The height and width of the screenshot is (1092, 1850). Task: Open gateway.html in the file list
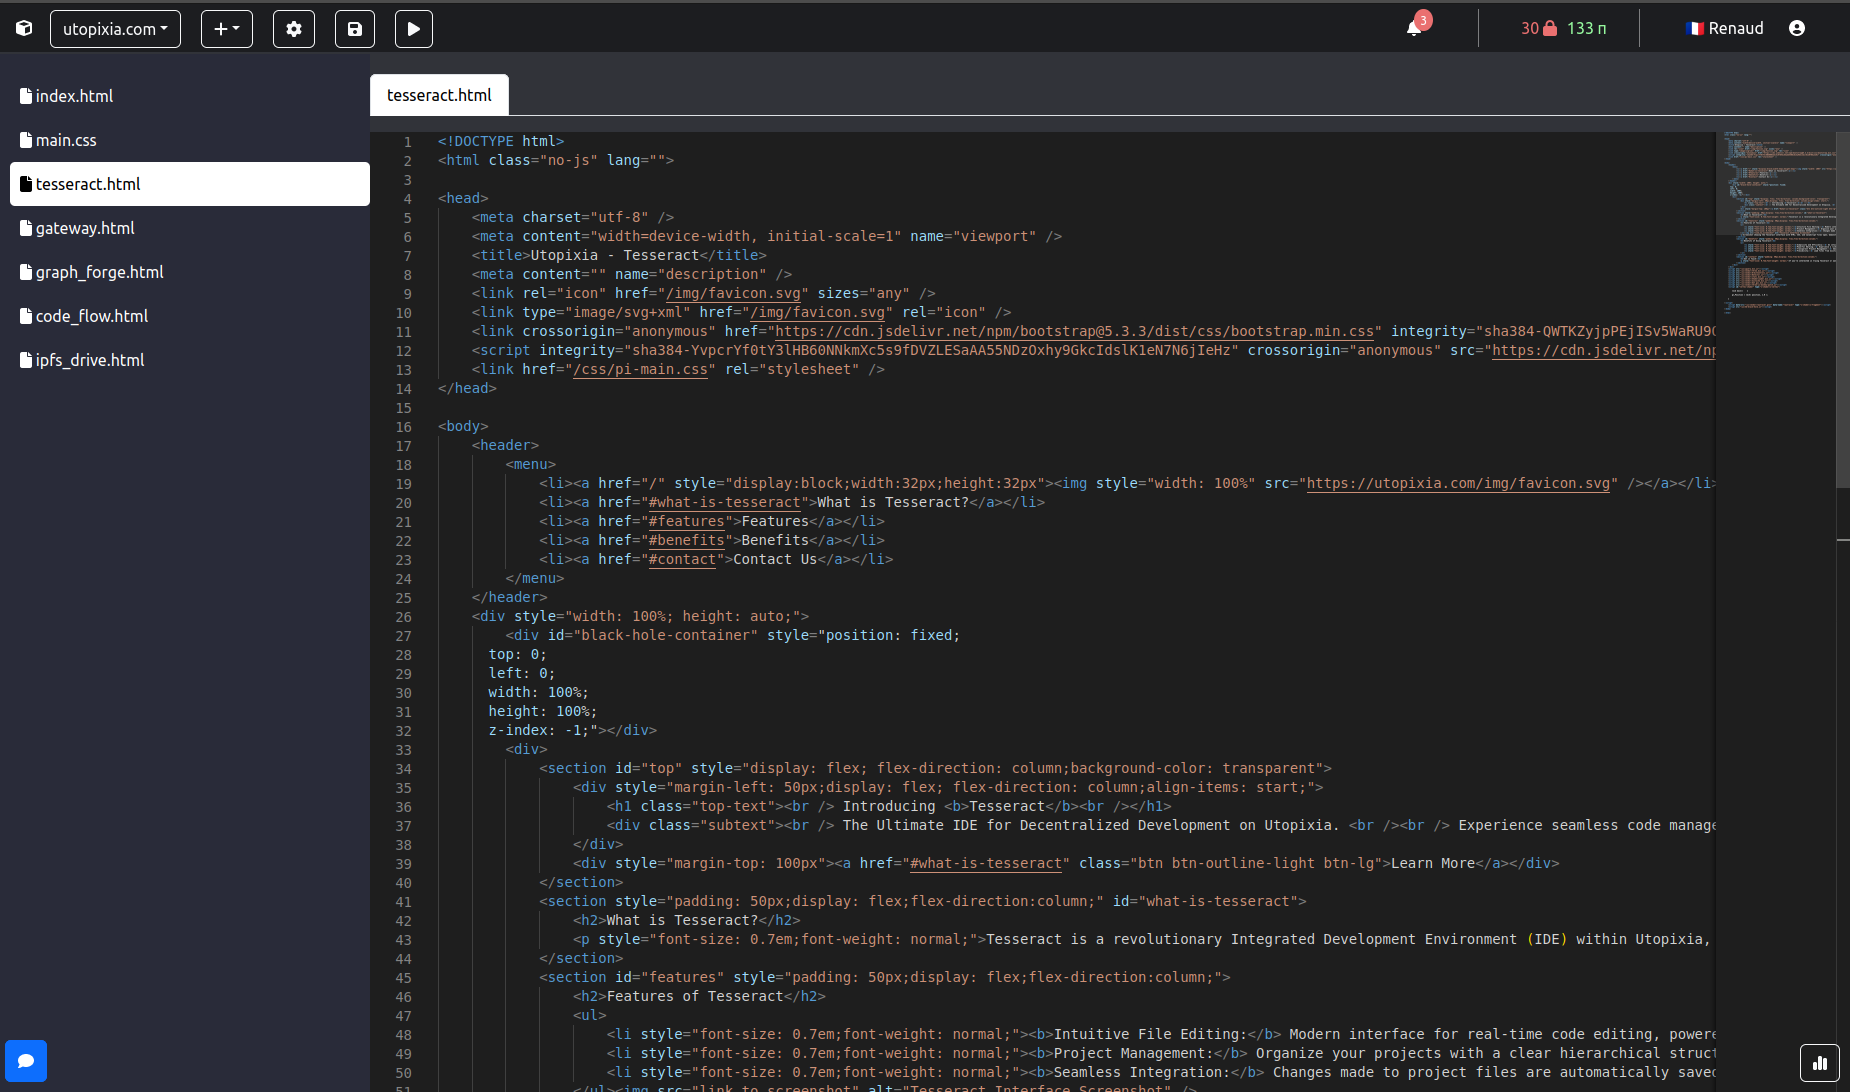click(190, 228)
